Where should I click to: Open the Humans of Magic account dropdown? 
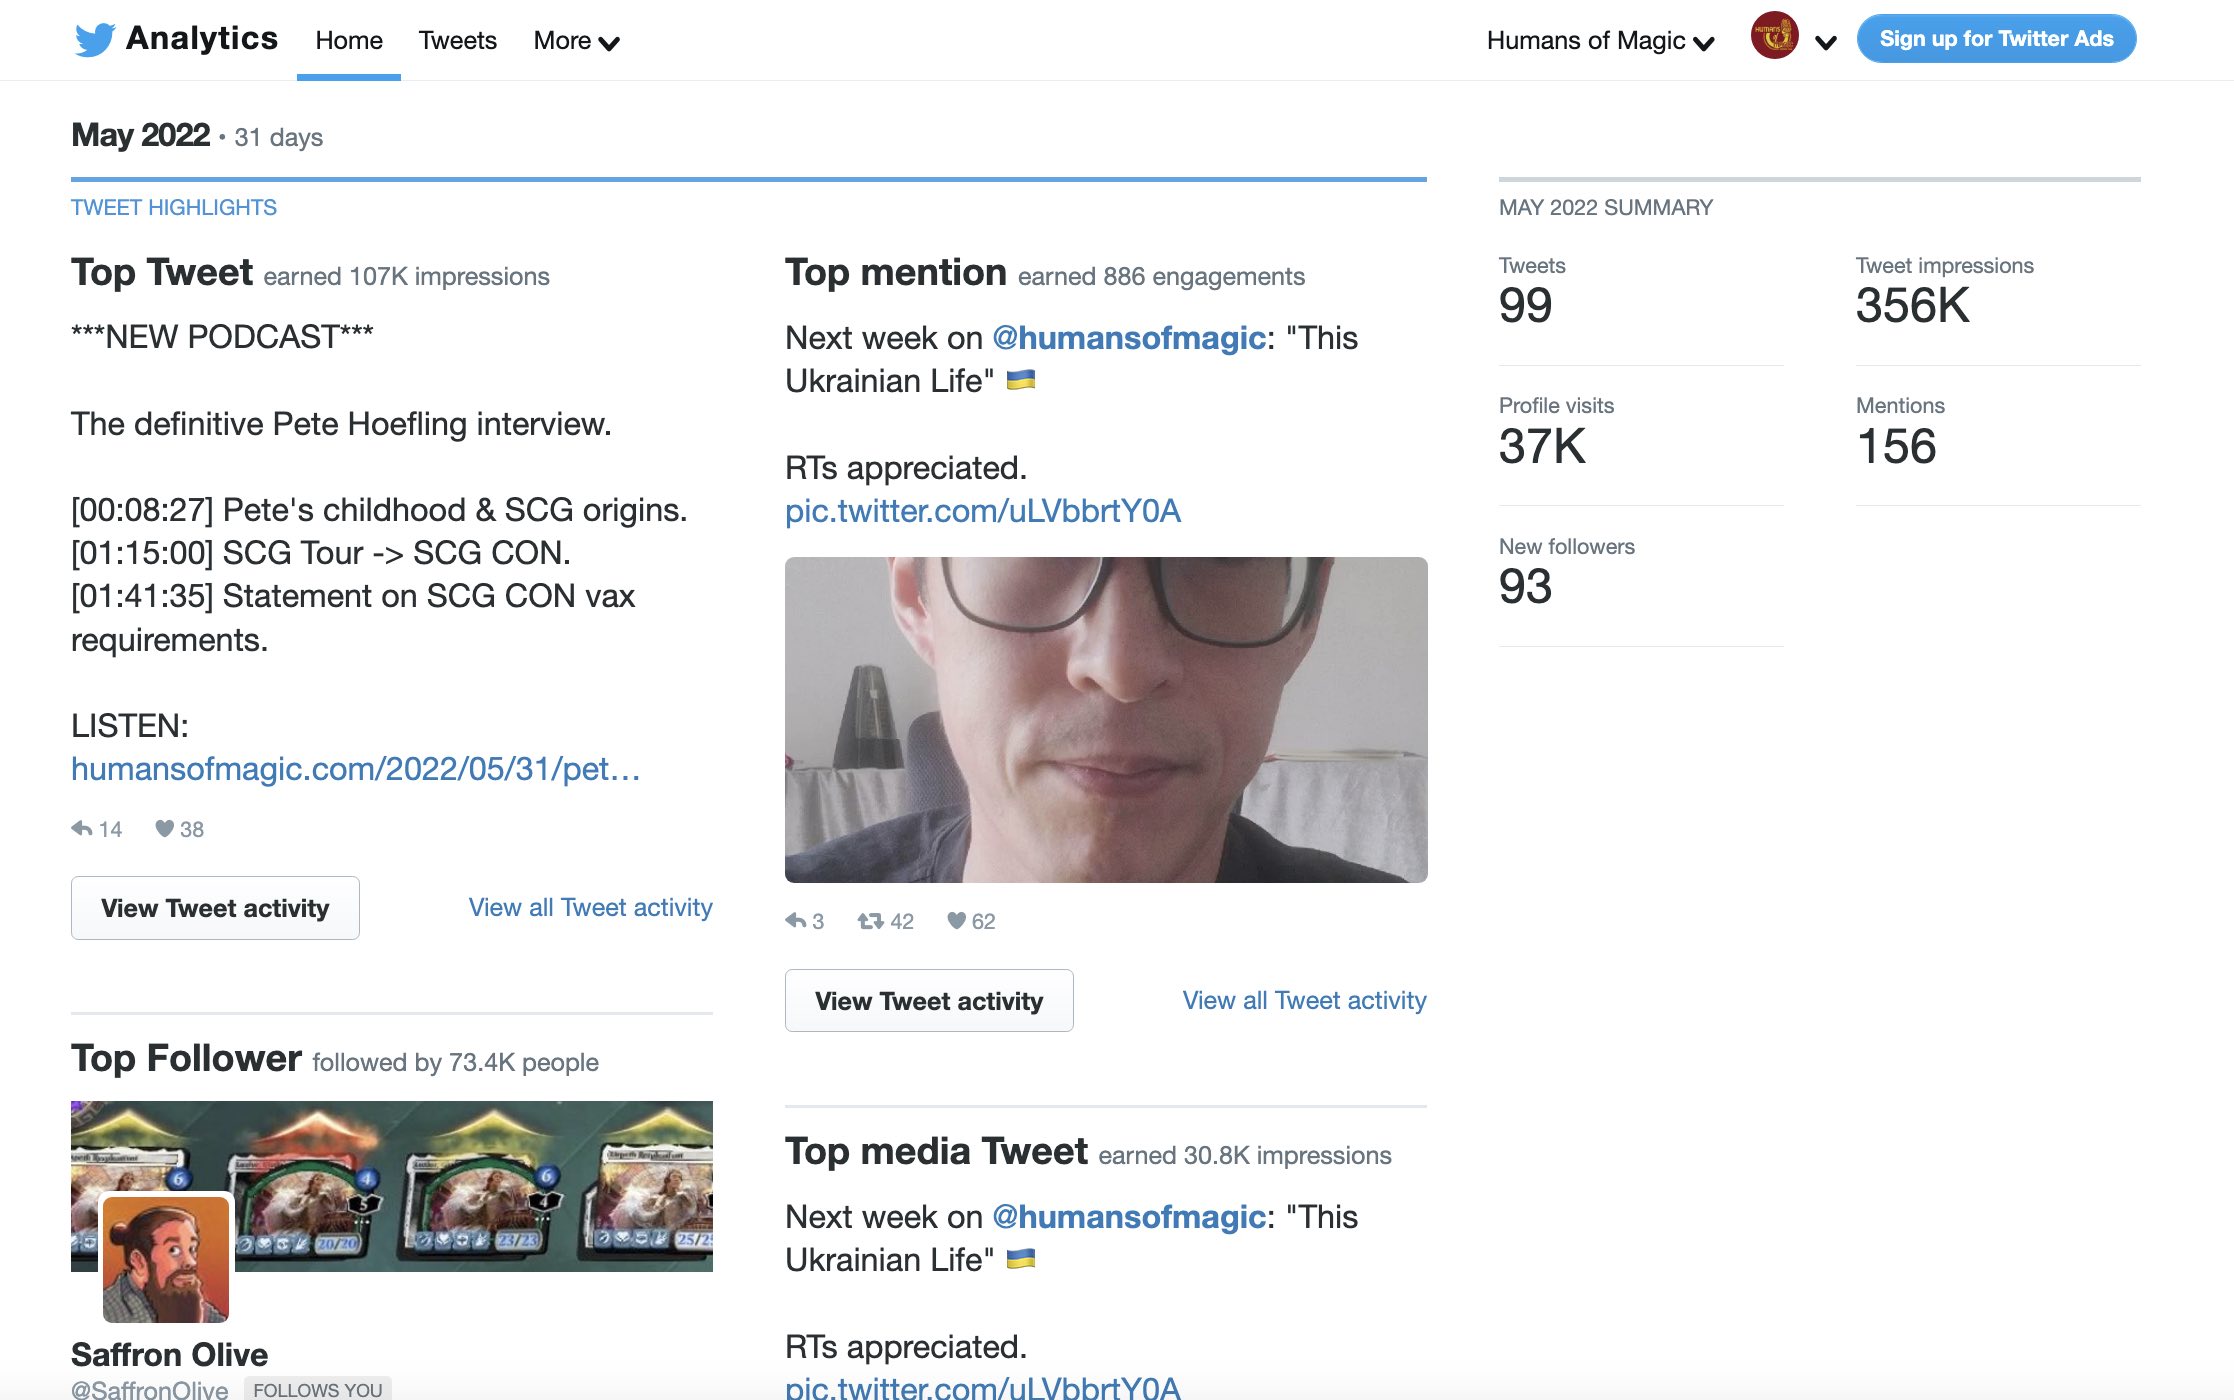pyautogui.click(x=1600, y=41)
